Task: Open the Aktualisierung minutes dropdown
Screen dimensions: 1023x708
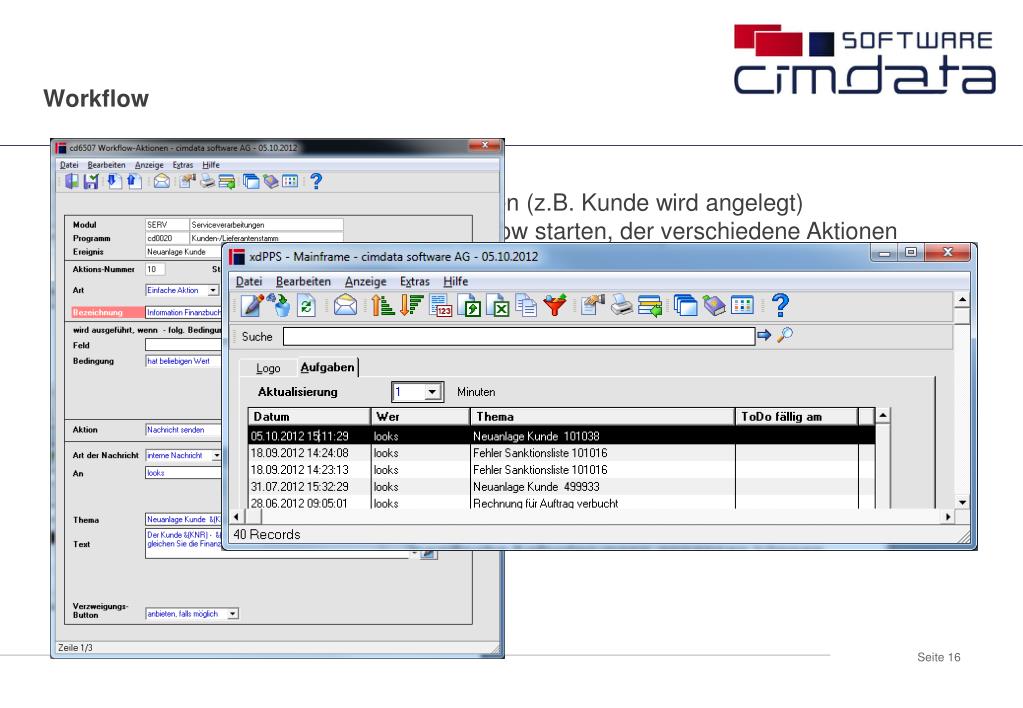Action: [432, 392]
